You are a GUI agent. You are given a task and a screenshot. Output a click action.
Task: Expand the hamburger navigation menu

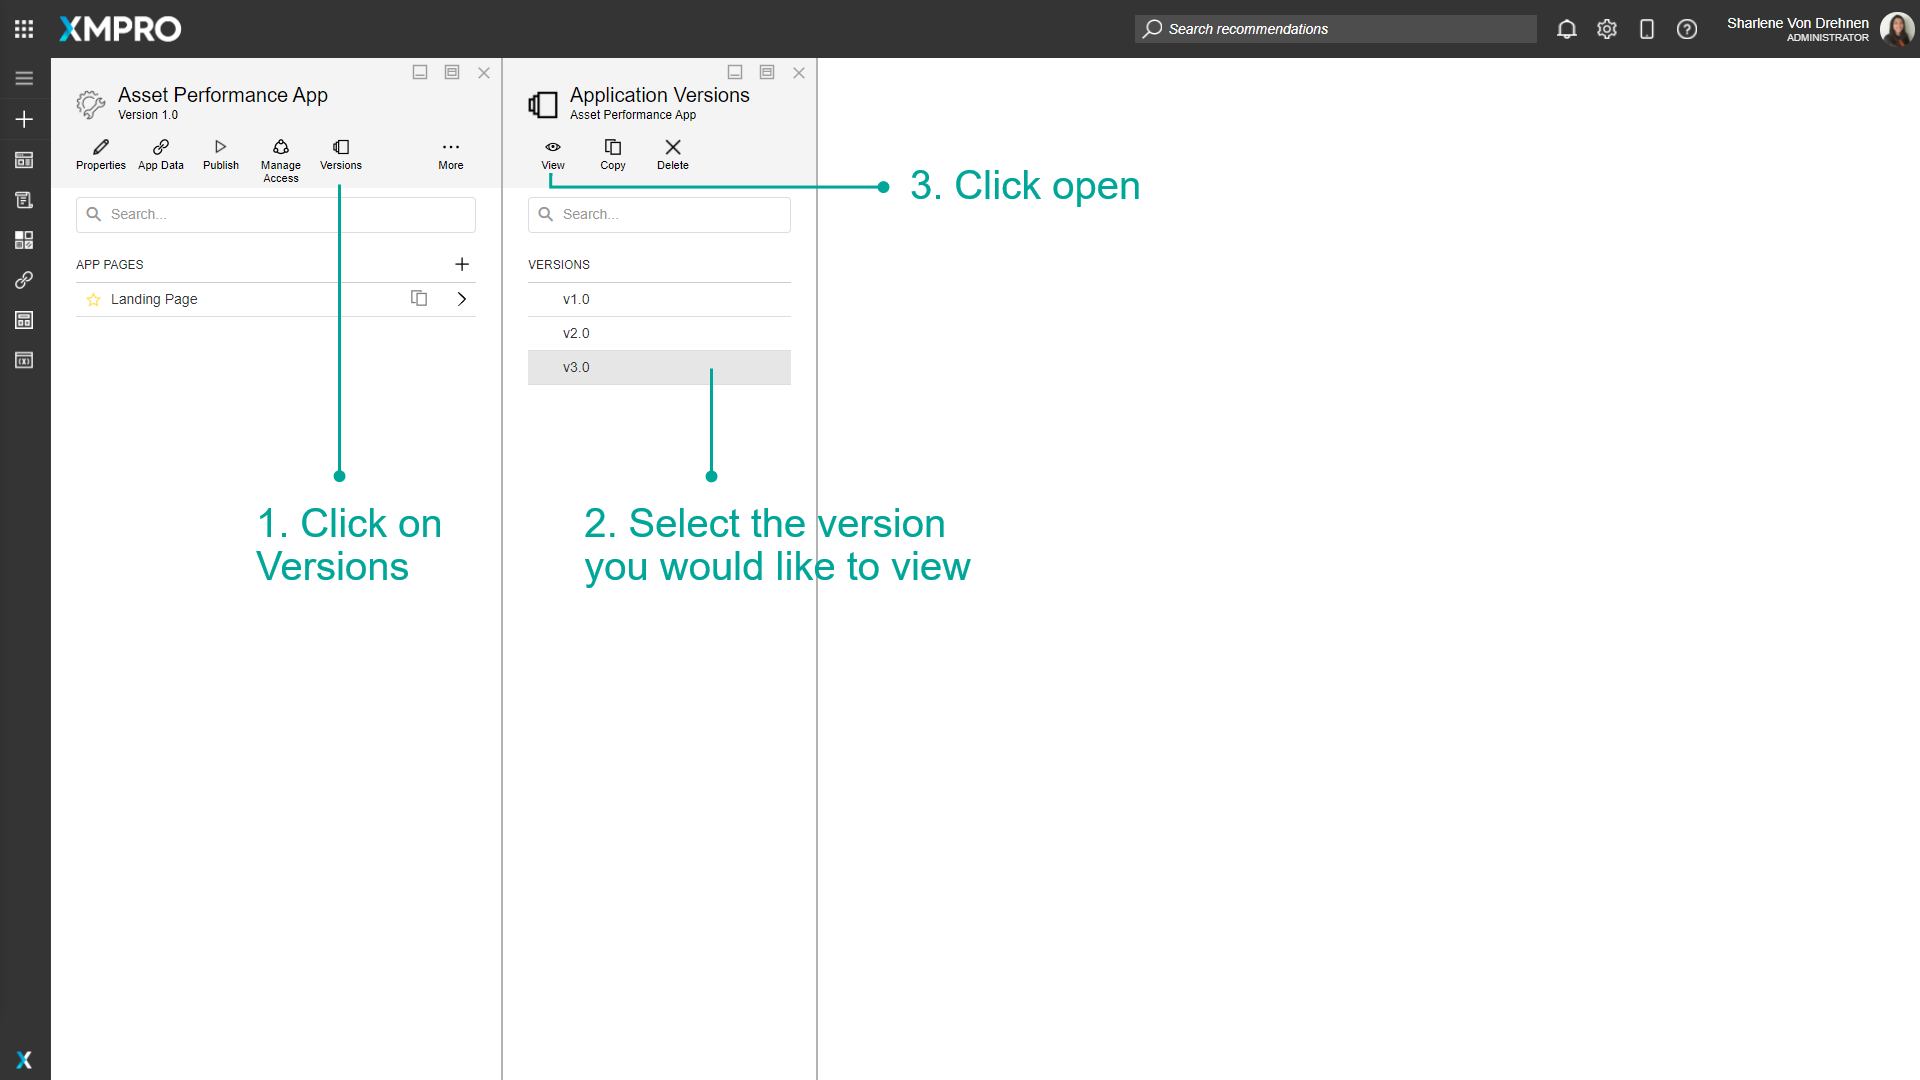24,78
